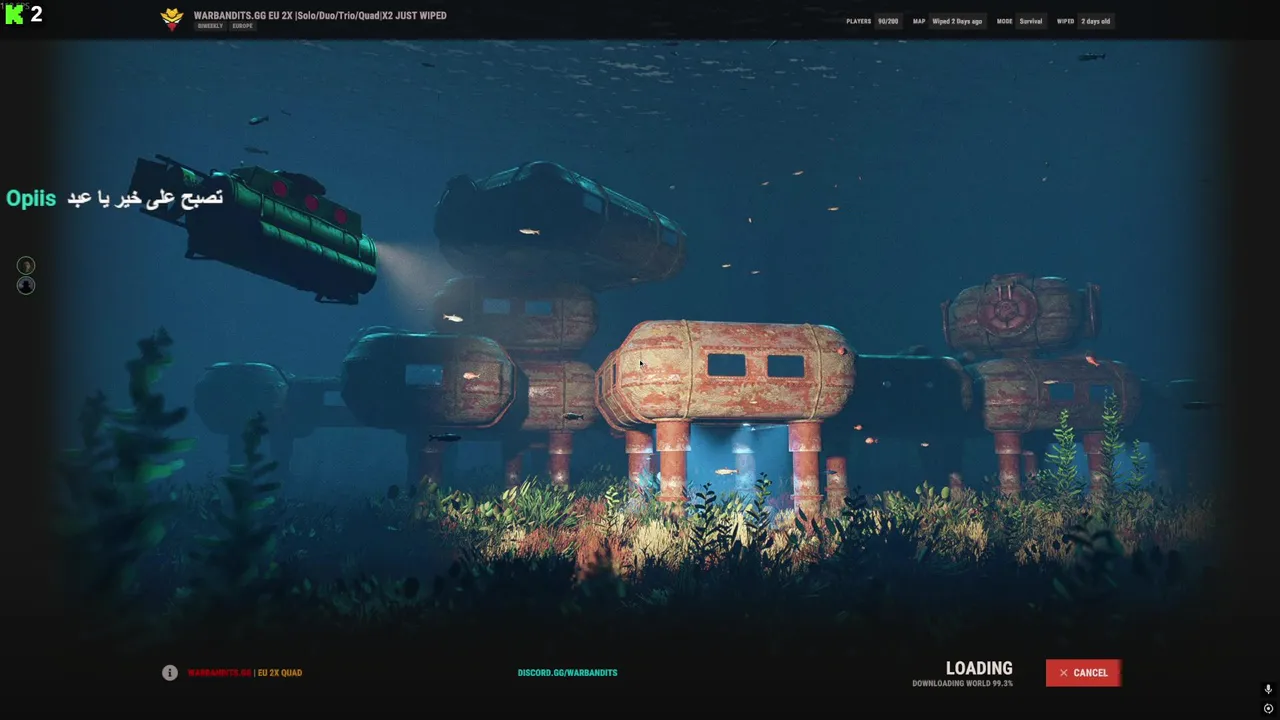Click the map value "Wiped 2 Days ago"
The height and width of the screenshot is (720, 1280).
click(957, 21)
